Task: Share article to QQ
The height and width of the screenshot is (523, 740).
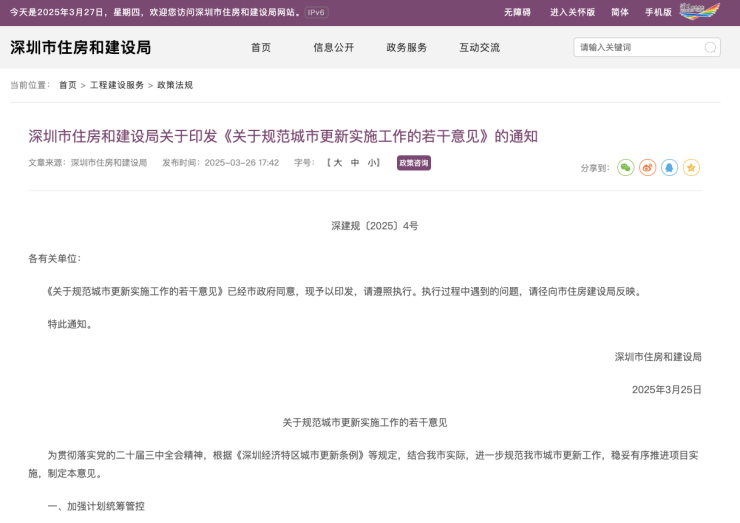Action: [x=669, y=168]
